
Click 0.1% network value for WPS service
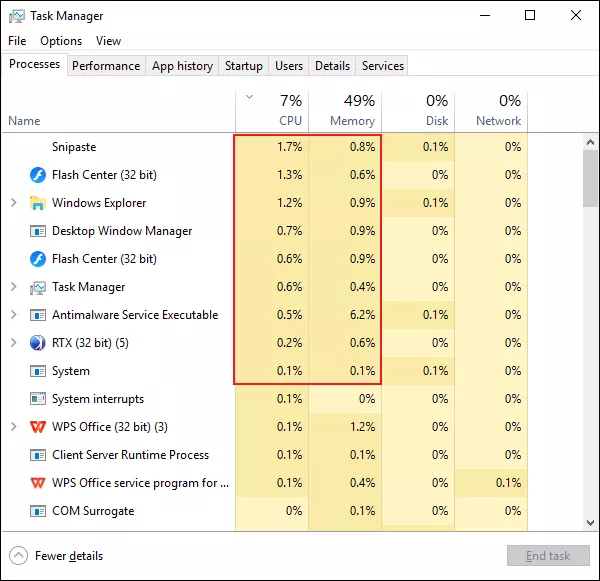[508, 483]
